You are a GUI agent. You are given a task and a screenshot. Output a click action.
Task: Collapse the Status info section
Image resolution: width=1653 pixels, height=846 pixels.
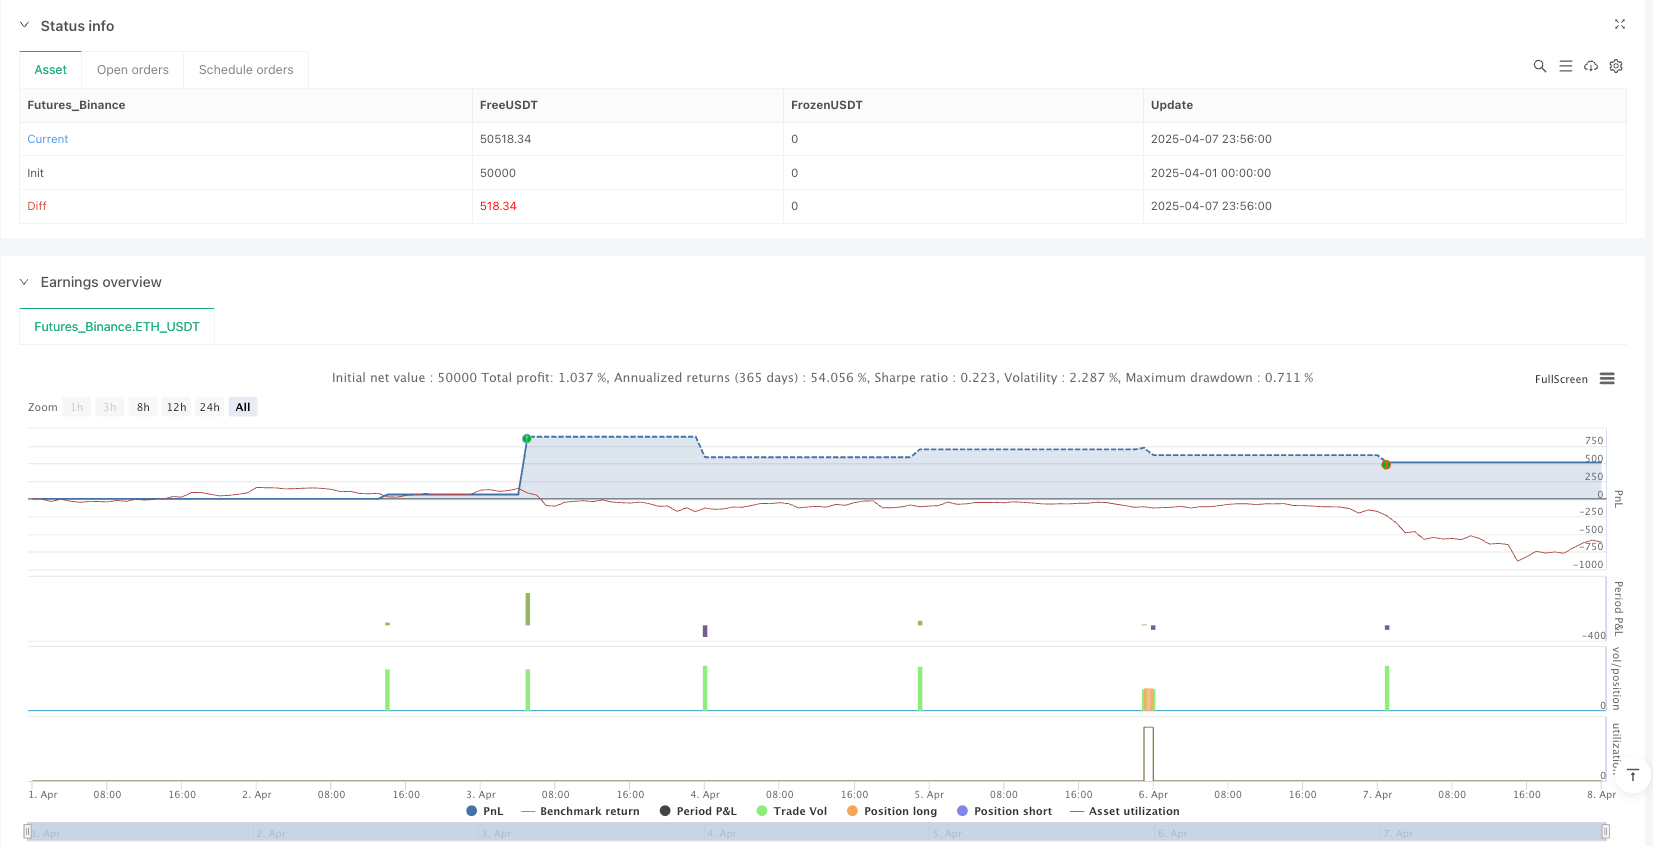pyautogui.click(x=25, y=26)
